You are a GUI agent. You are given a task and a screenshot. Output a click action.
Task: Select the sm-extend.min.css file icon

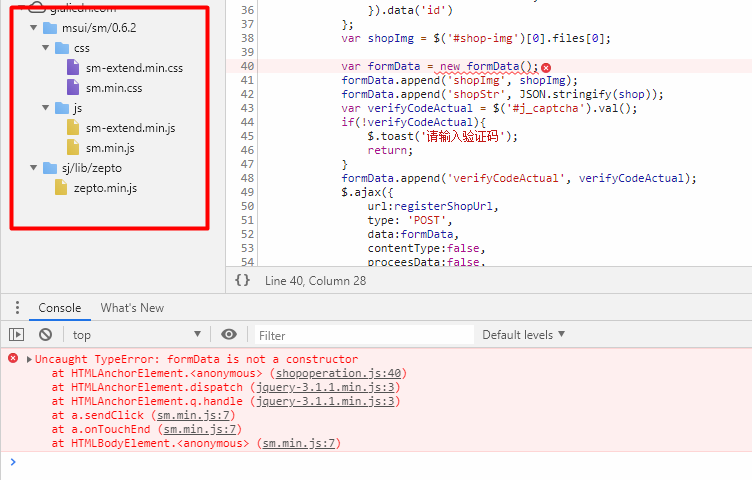click(x=73, y=67)
